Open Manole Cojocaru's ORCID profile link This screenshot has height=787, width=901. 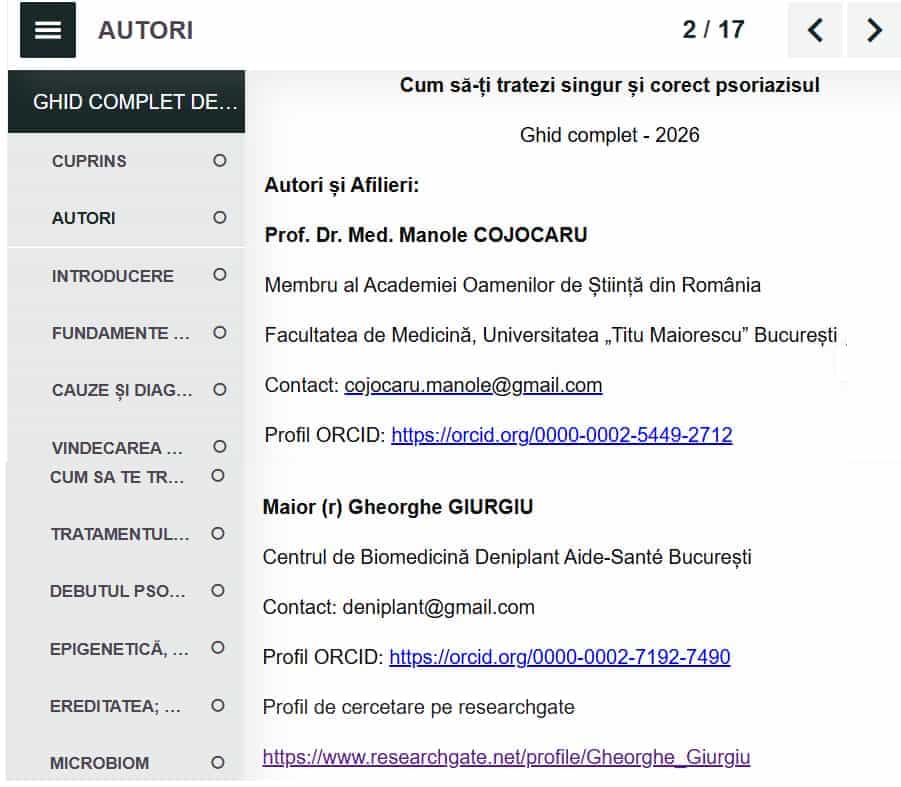coord(561,435)
